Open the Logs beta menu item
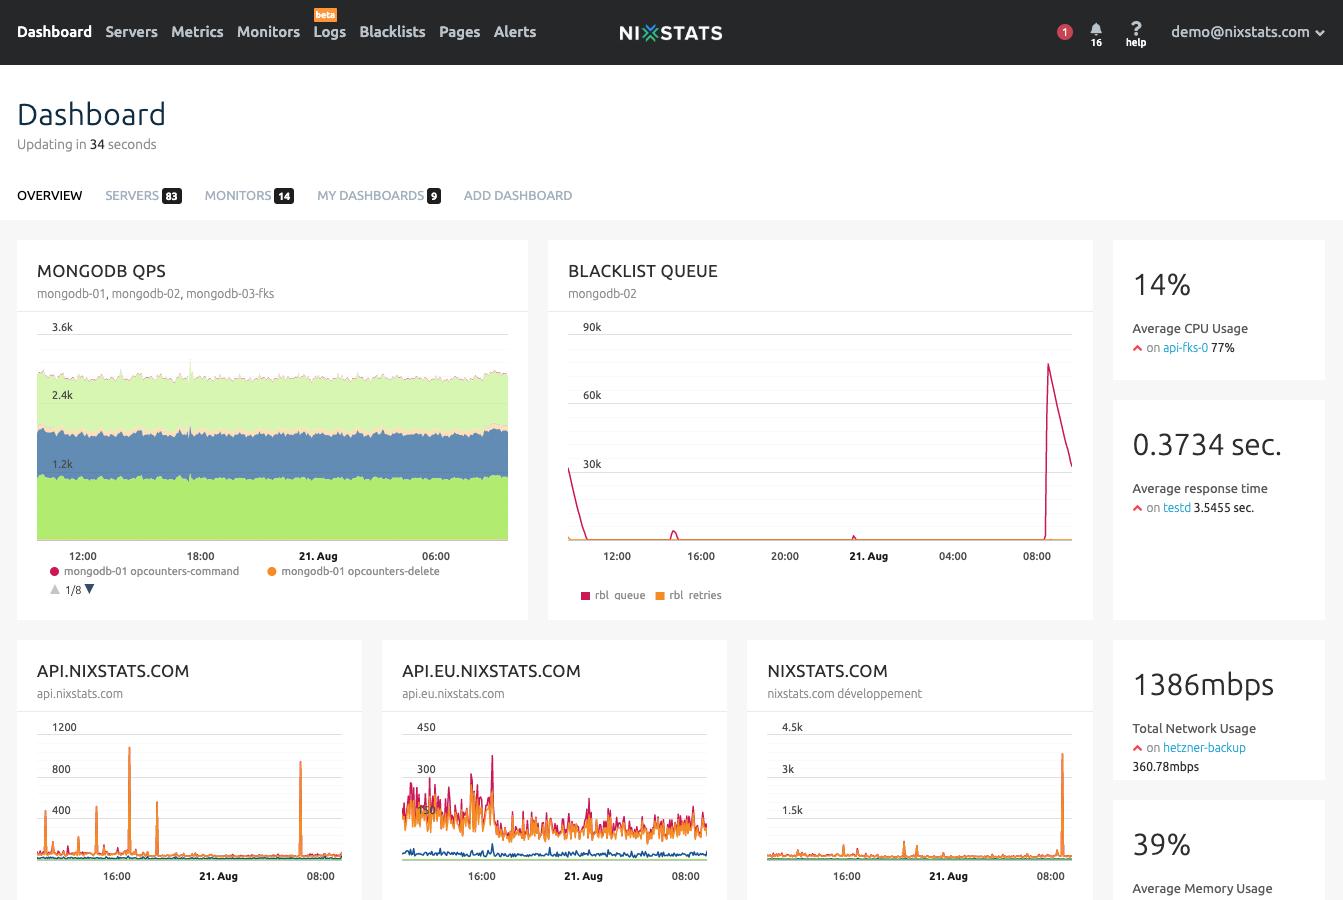The image size is (1343, 900). (x=329, y=32)
